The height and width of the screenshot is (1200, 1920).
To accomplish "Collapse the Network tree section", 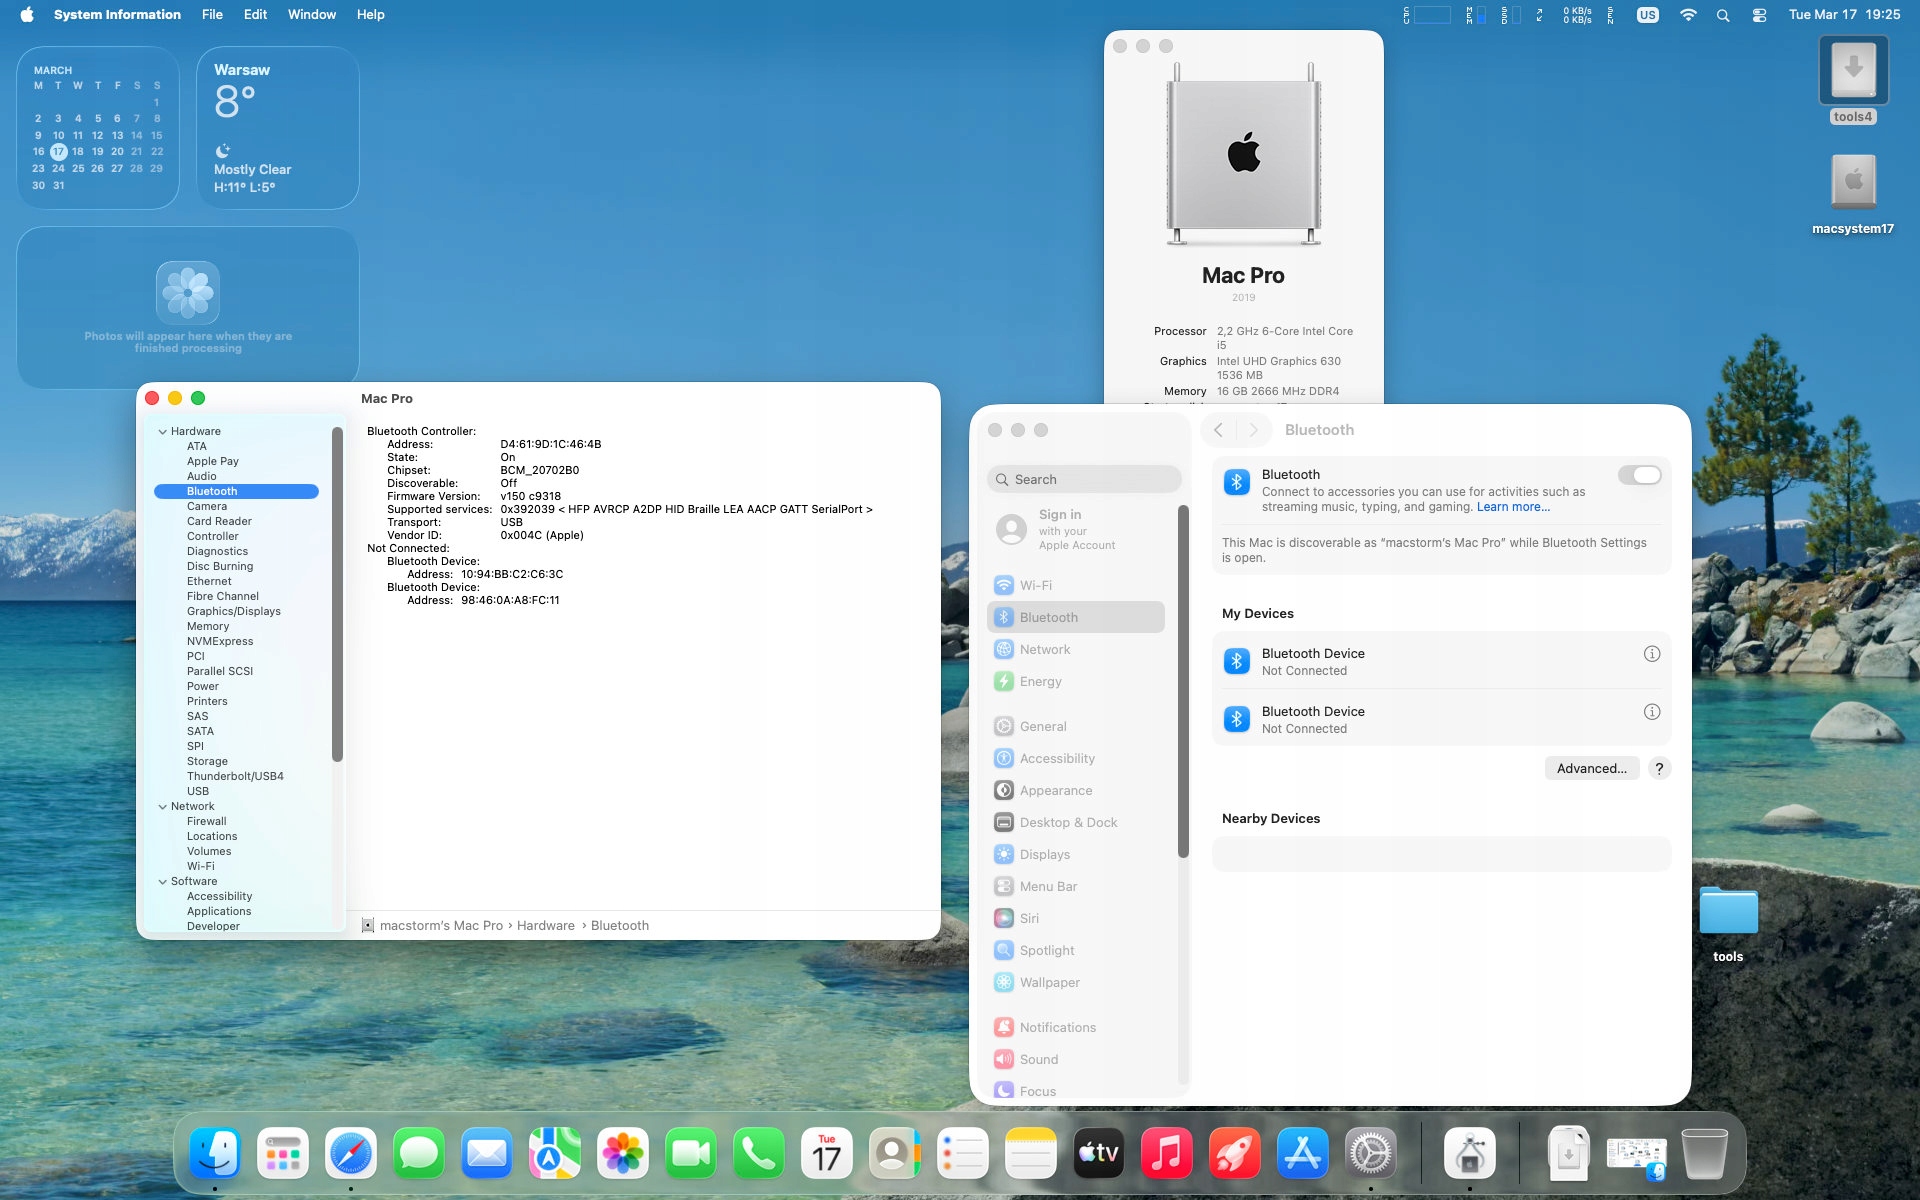I will [163, 807].
